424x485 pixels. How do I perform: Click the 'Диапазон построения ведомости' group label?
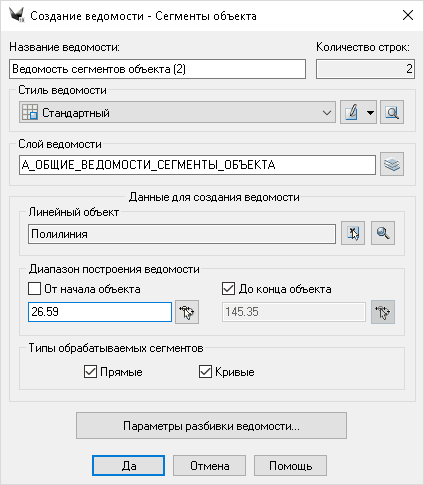pos(114,269)
